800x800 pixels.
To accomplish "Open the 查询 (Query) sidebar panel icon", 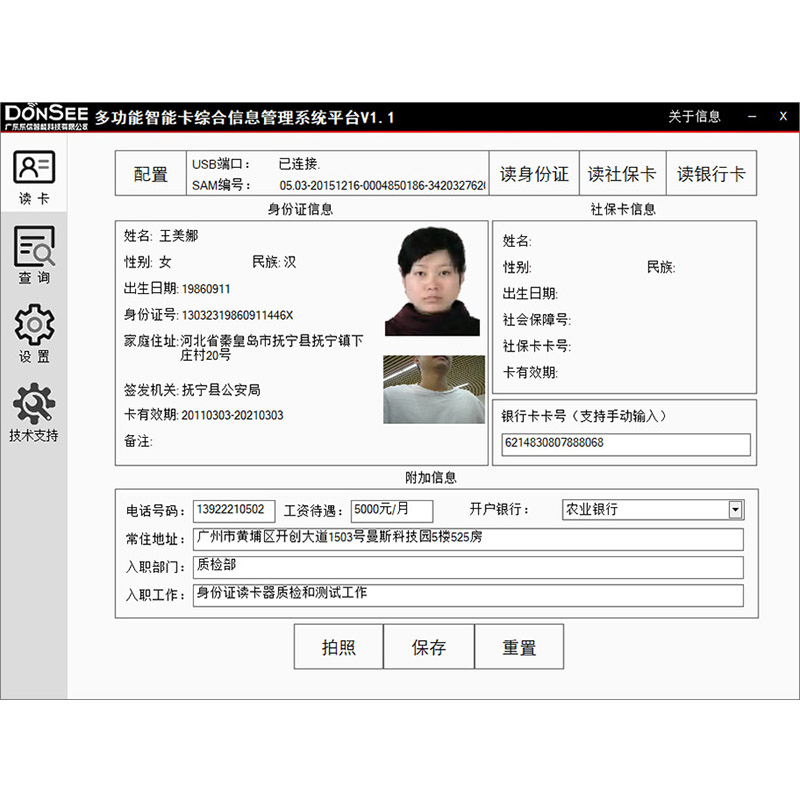I will tap(35, 250).
